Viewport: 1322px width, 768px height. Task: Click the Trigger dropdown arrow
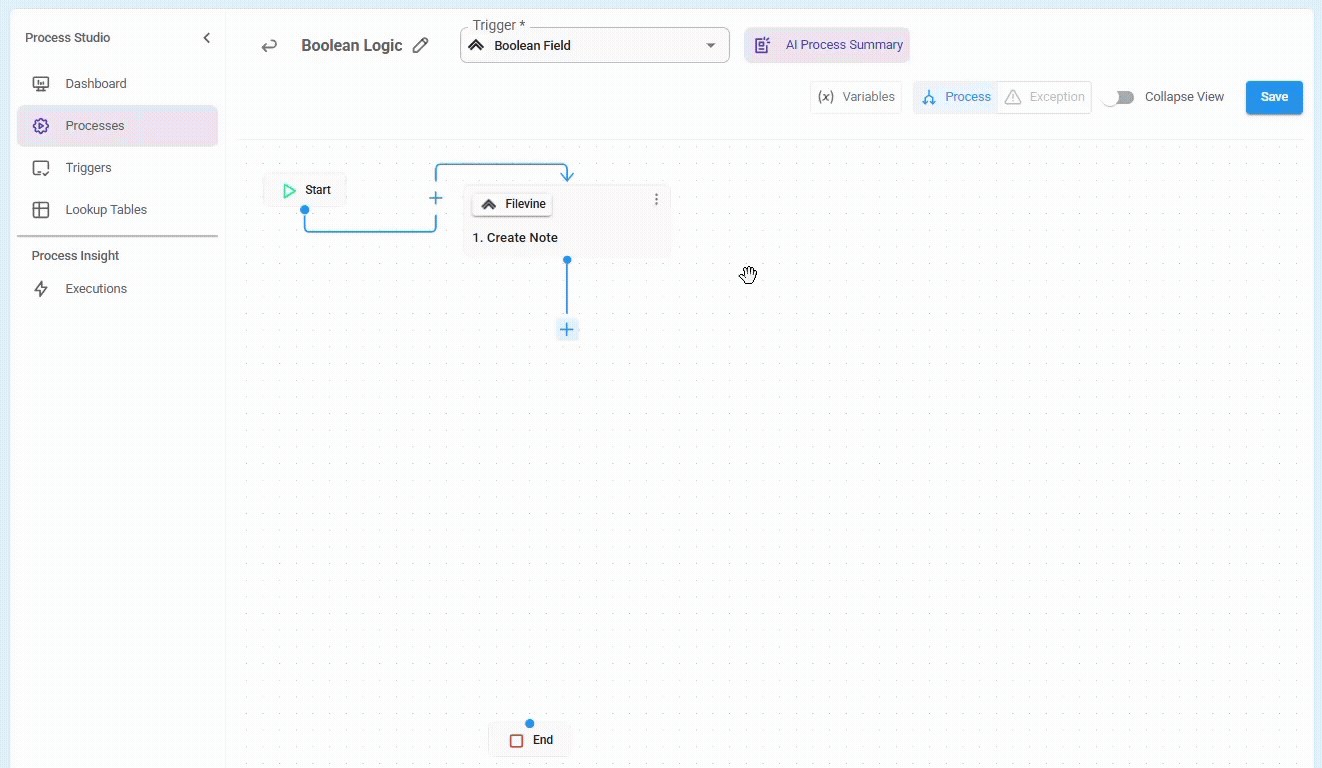711,46
